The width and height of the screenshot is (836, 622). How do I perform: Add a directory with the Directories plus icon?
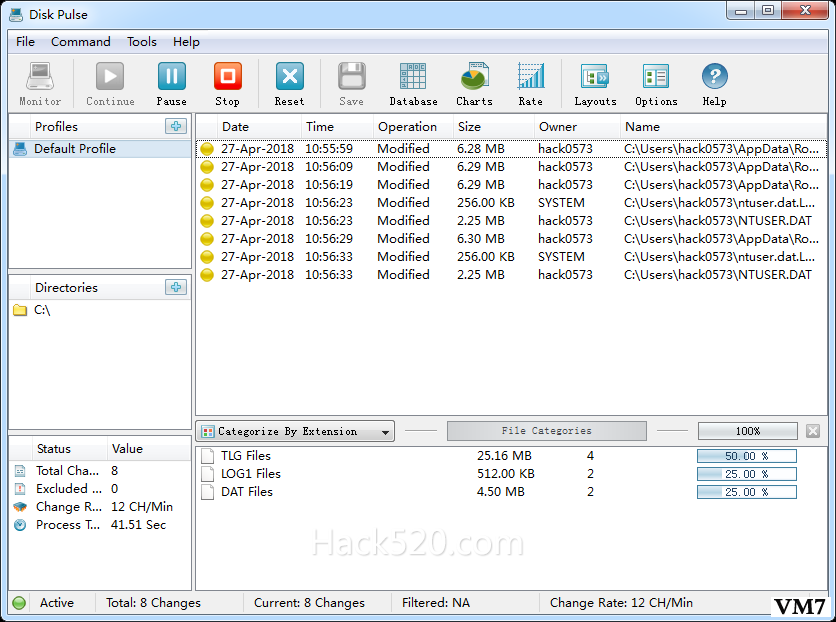176,287
